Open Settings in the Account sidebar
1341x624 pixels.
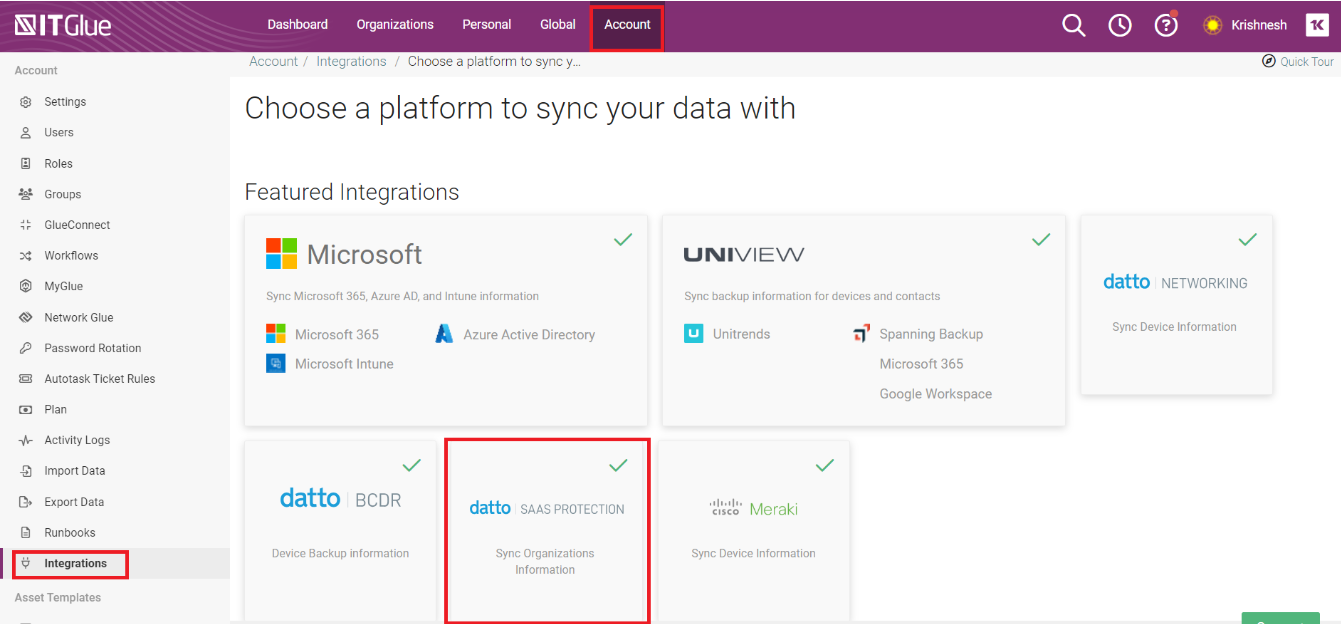65,102
